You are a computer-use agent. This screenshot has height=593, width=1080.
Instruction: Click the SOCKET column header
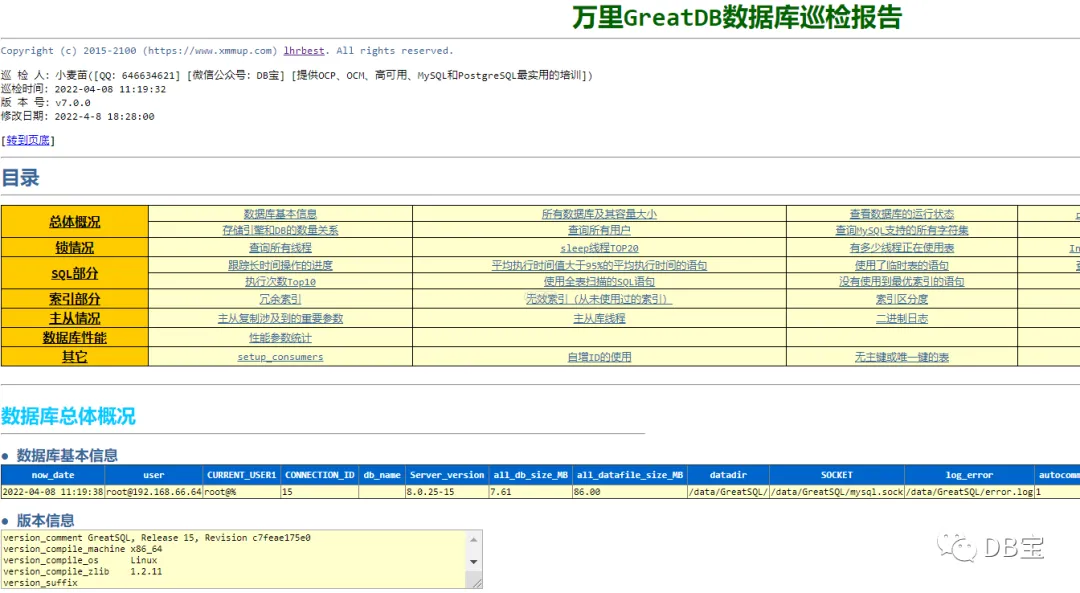tap(837, 475)
